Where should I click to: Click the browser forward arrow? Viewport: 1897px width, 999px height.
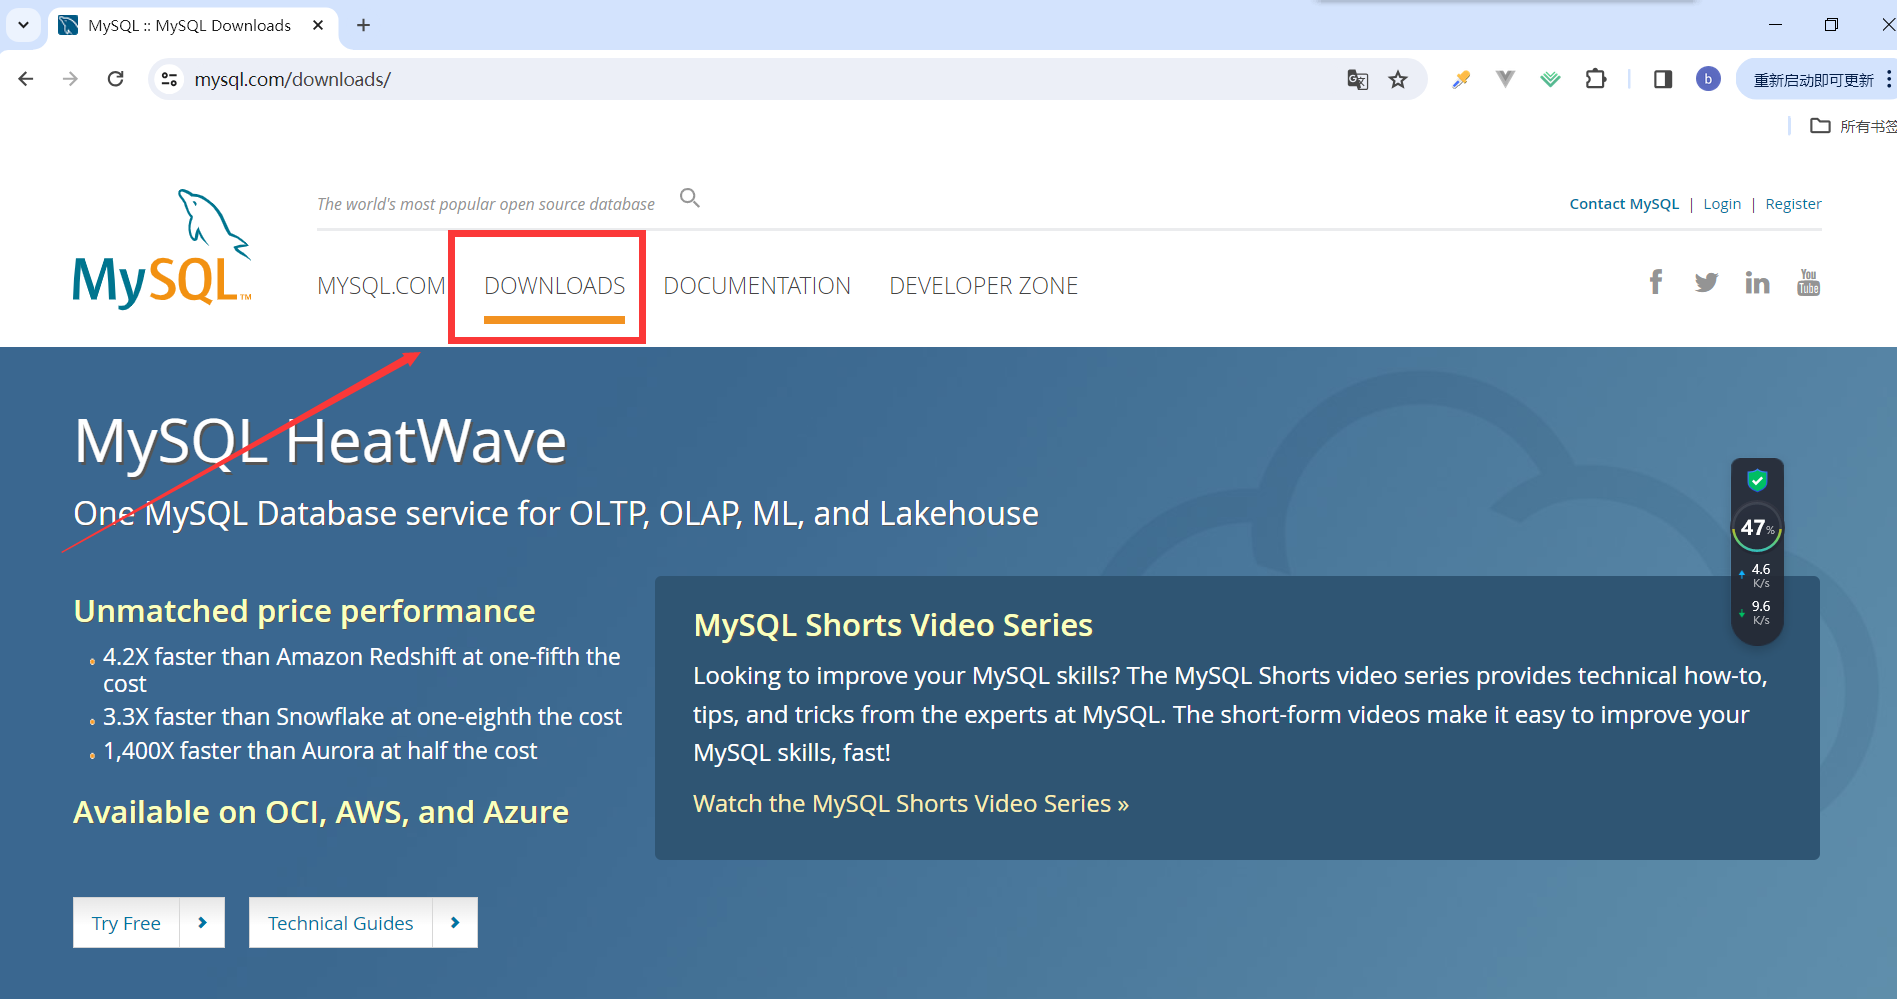click(70, 79)
